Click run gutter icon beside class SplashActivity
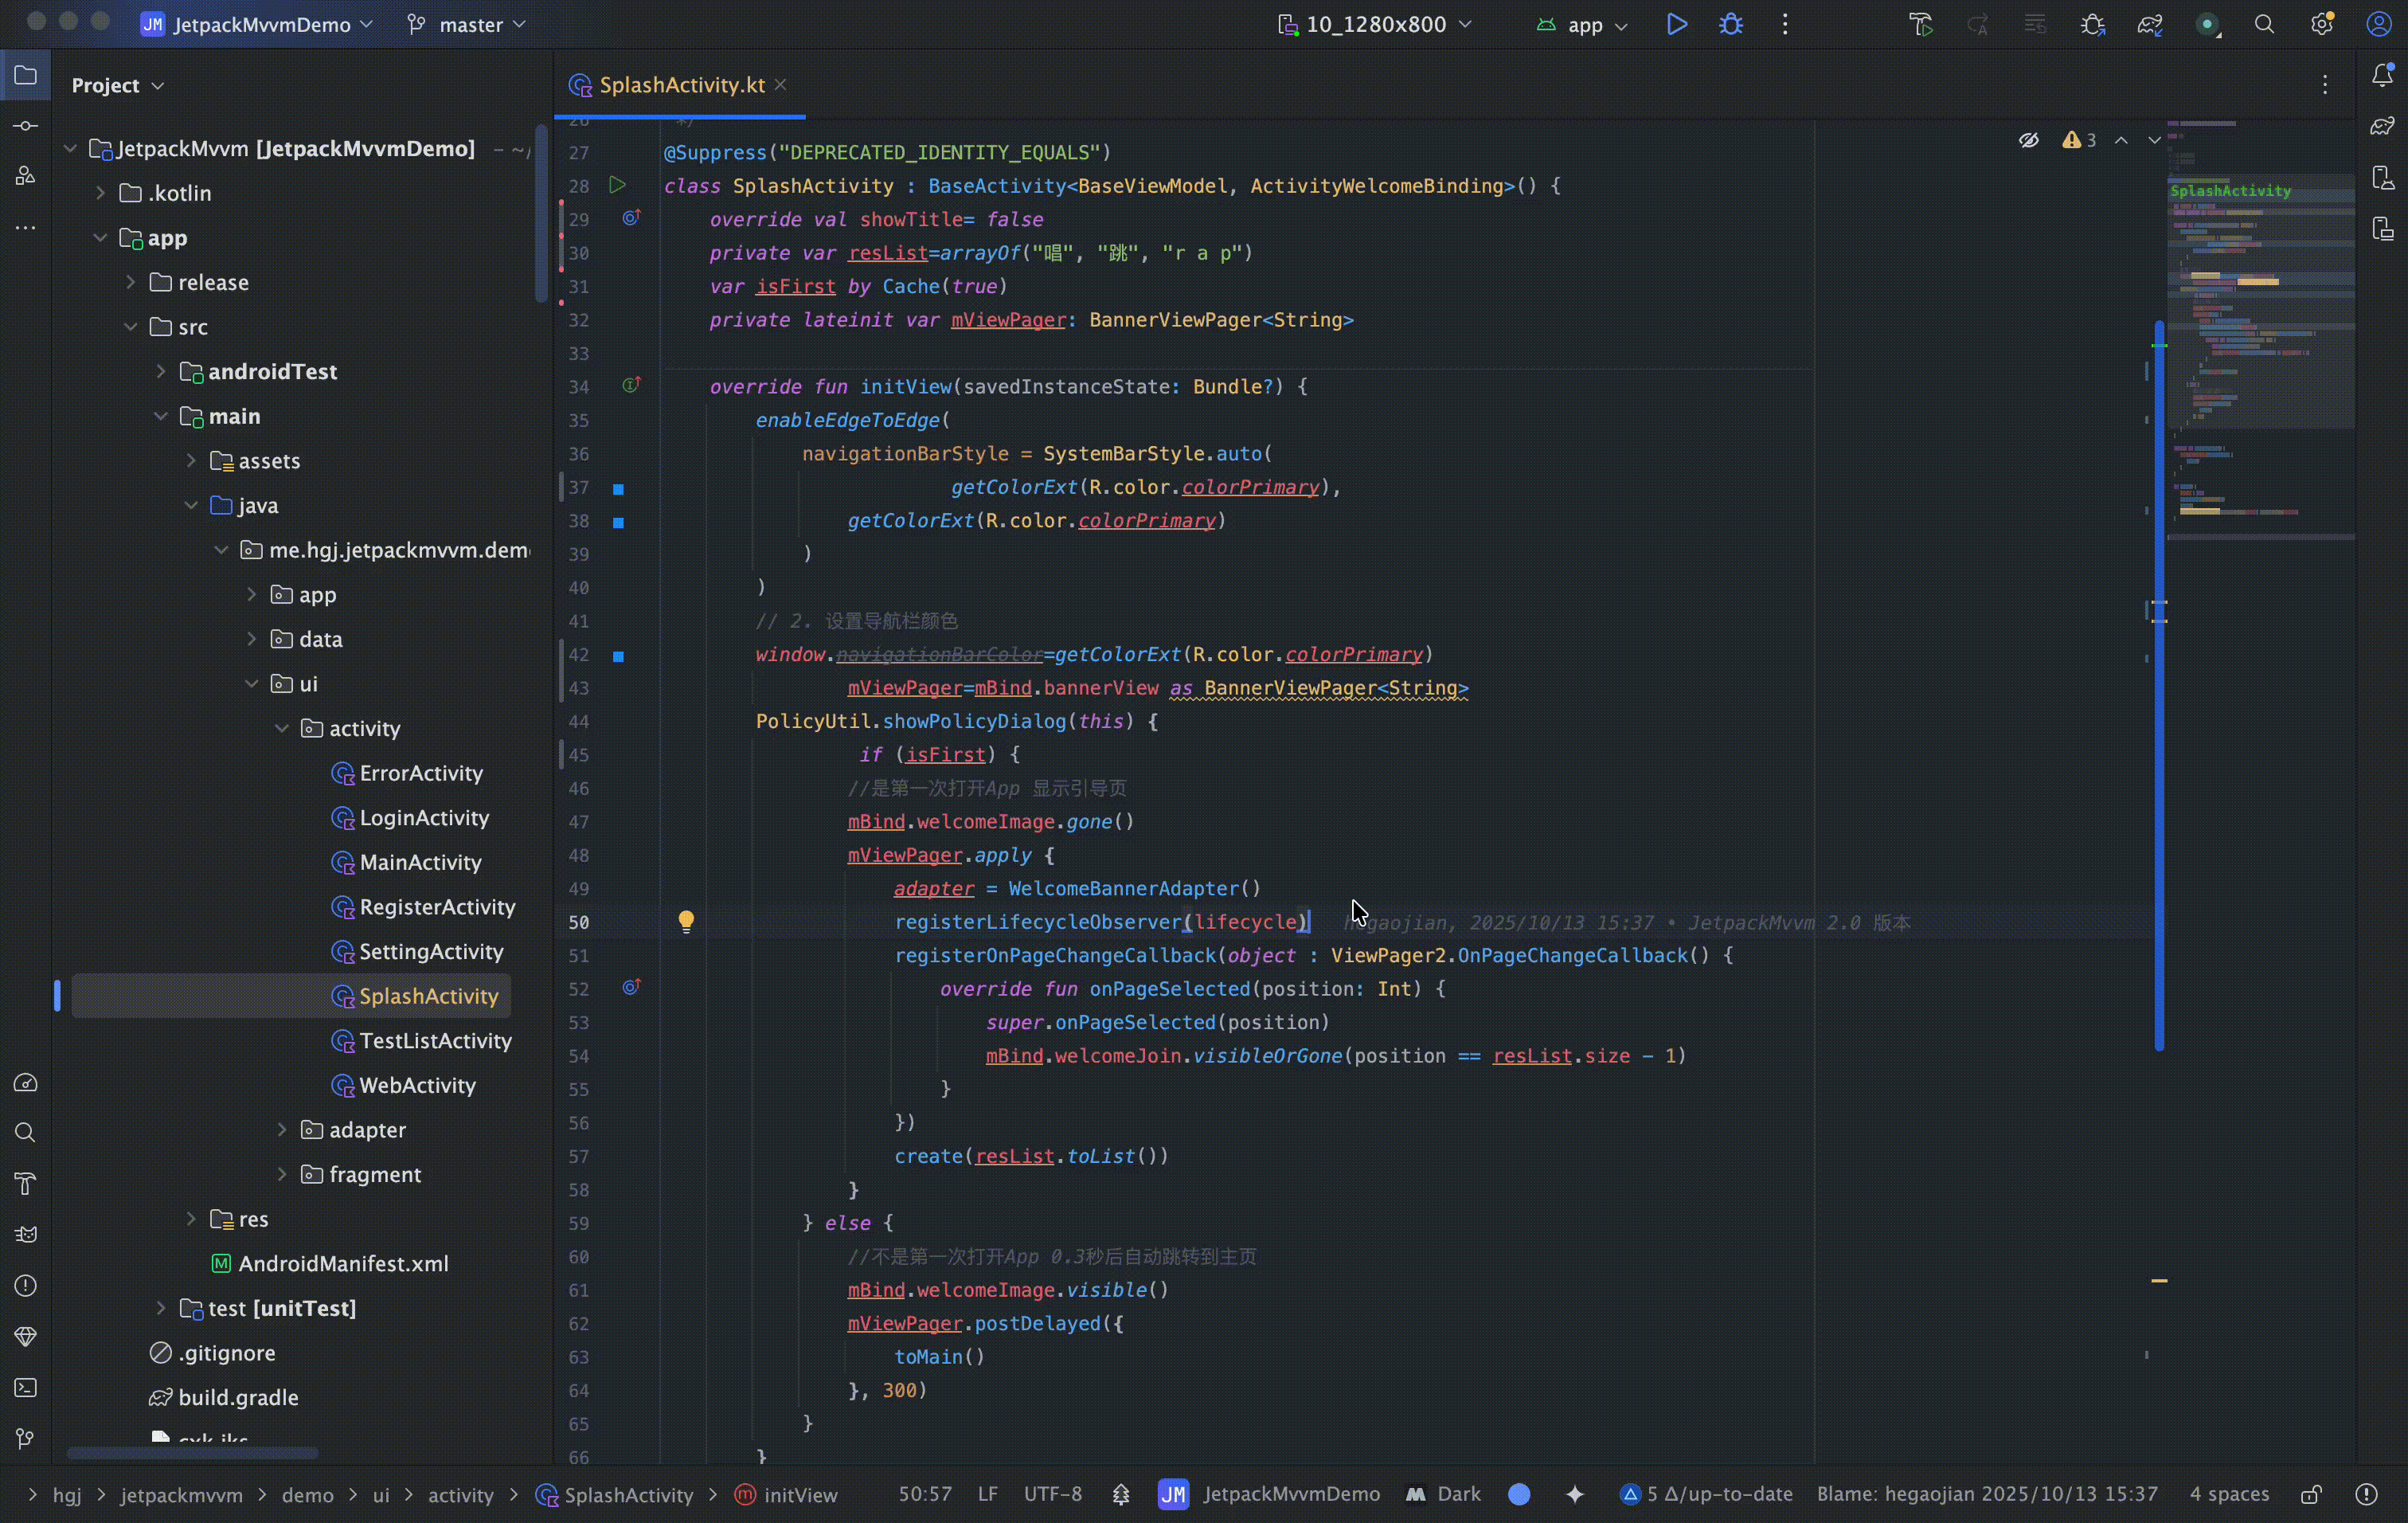The image size is (2408, 1523). tap(617, 185)
